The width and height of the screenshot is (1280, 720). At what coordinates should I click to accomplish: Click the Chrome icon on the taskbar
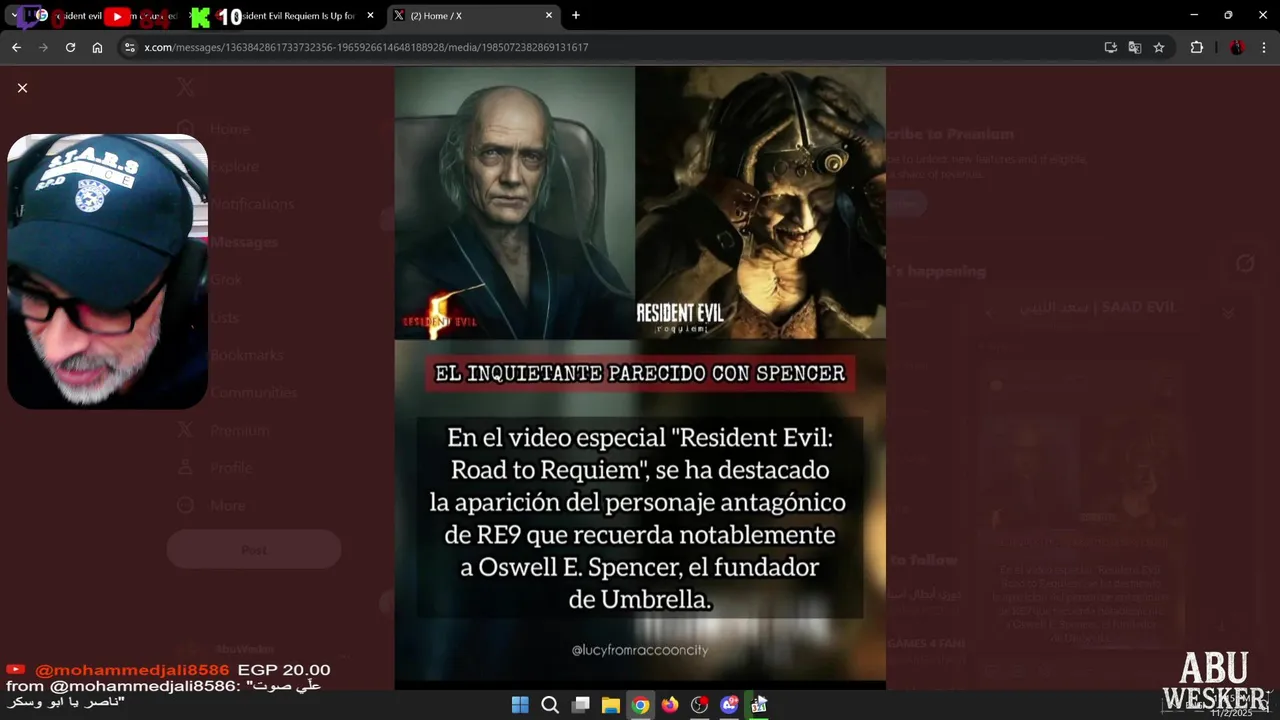tap(640, 705)
